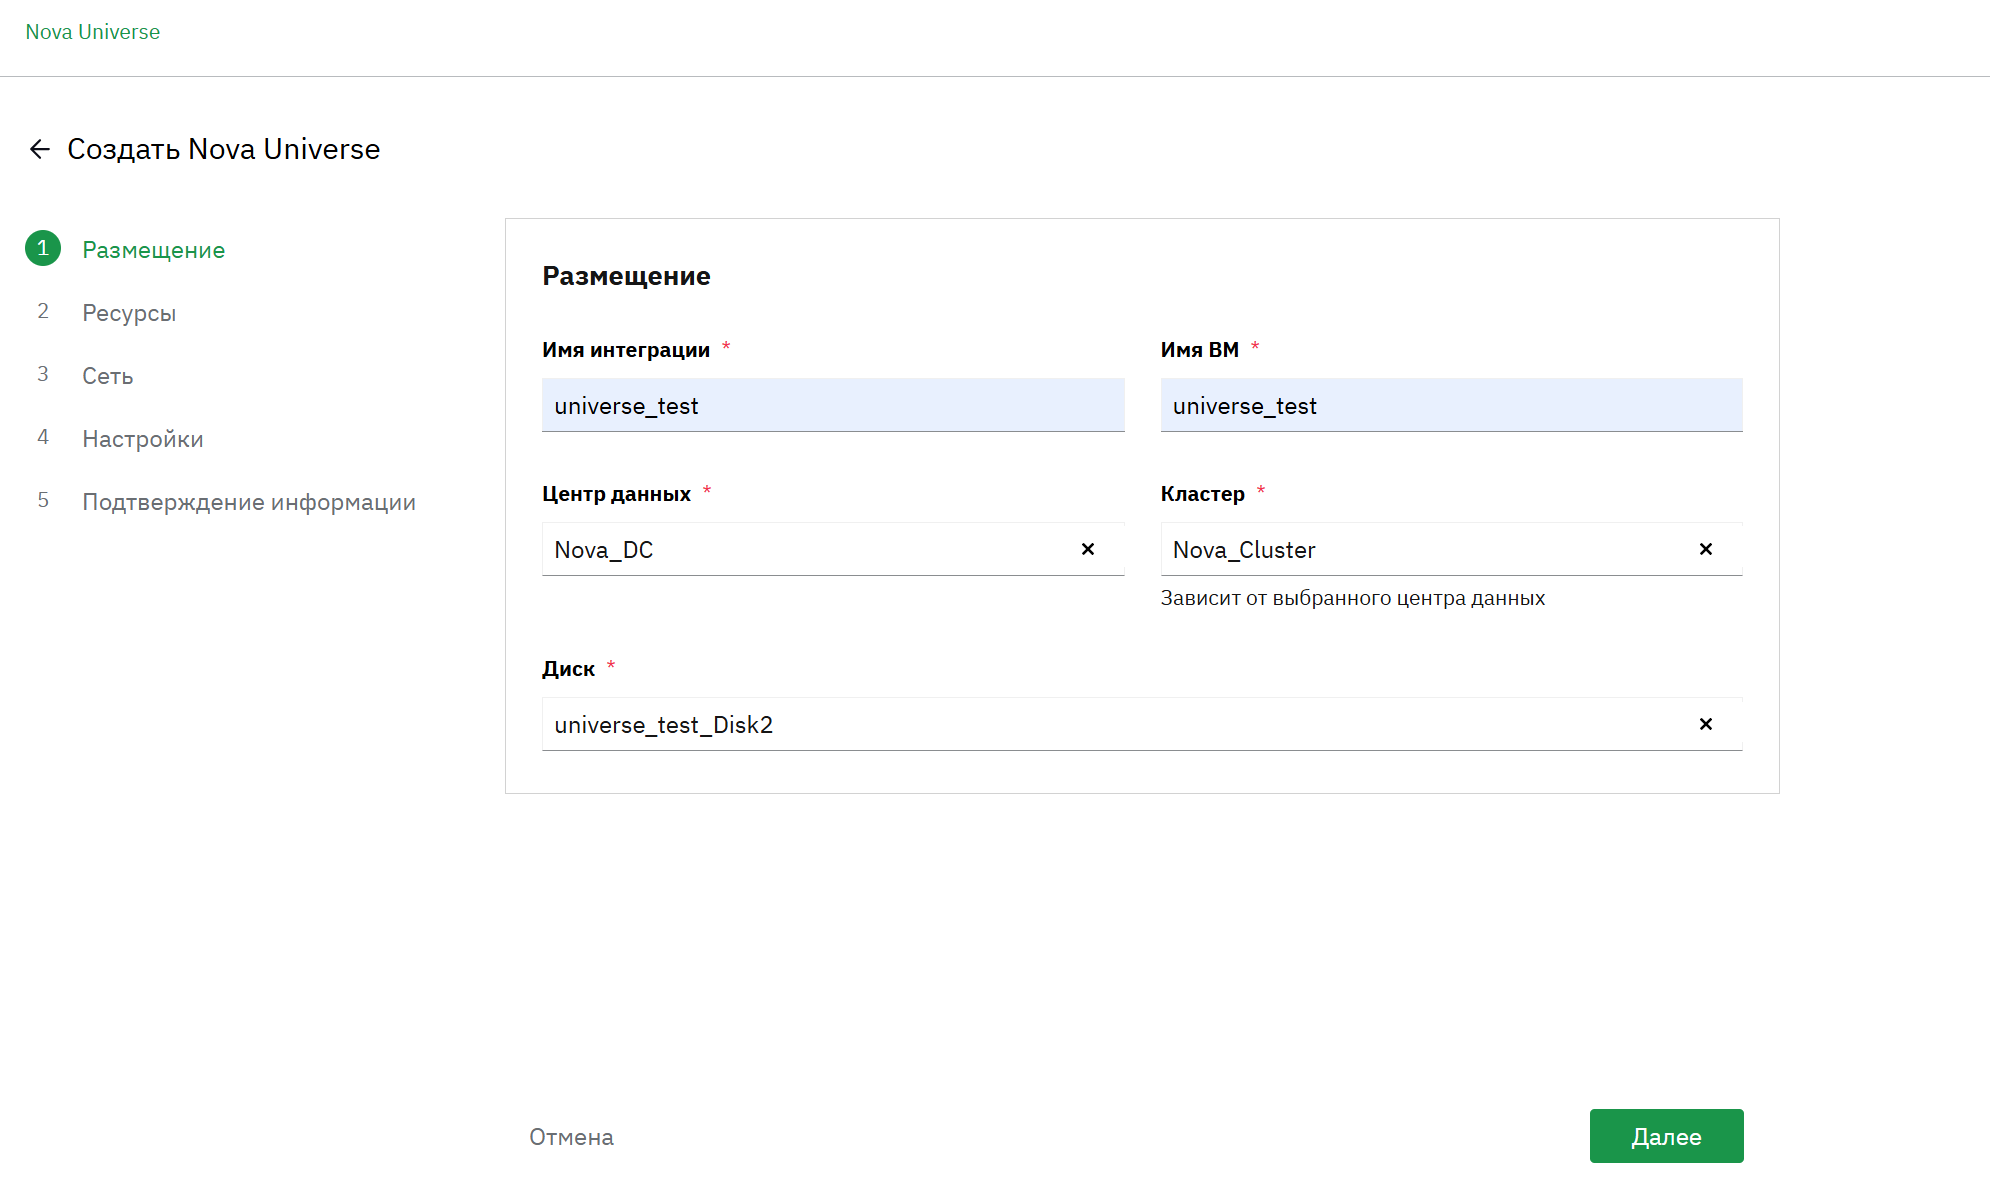Viewport: 1990px width, 1184px height.
Task: Click the Далее button
Action: (x=1666, y=1136)
